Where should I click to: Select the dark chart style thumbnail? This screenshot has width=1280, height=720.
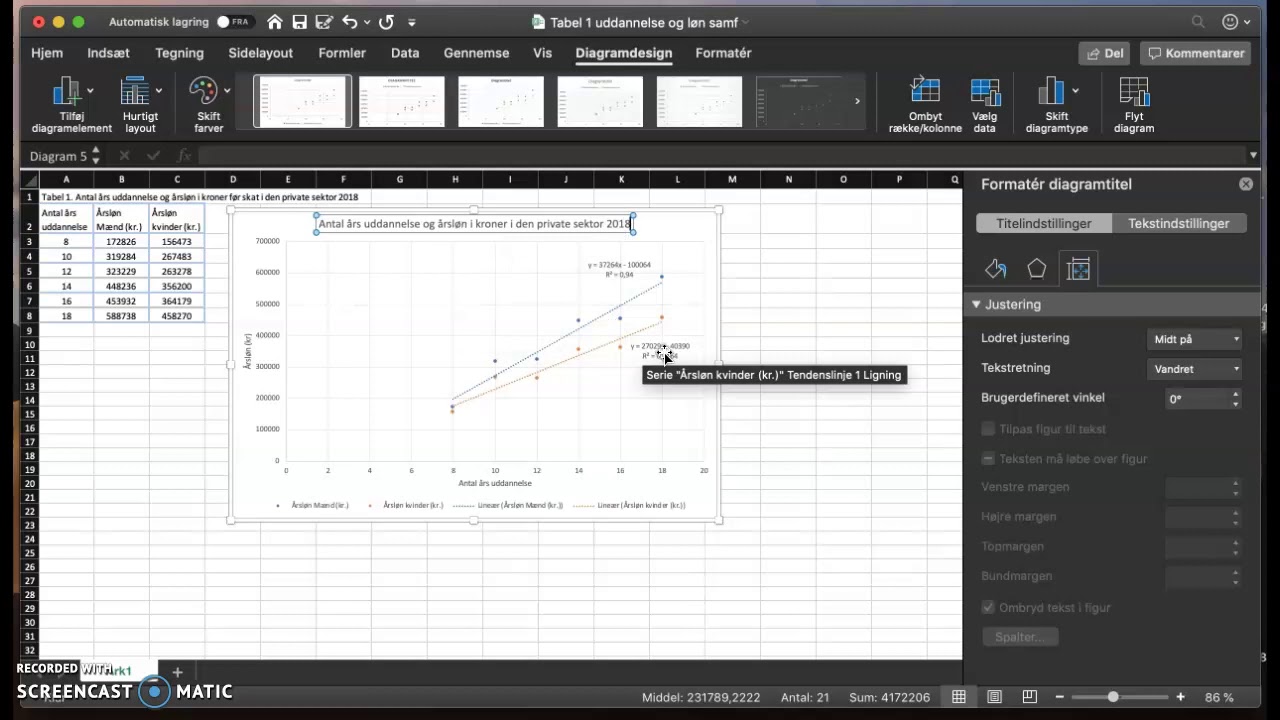(798, 101)
